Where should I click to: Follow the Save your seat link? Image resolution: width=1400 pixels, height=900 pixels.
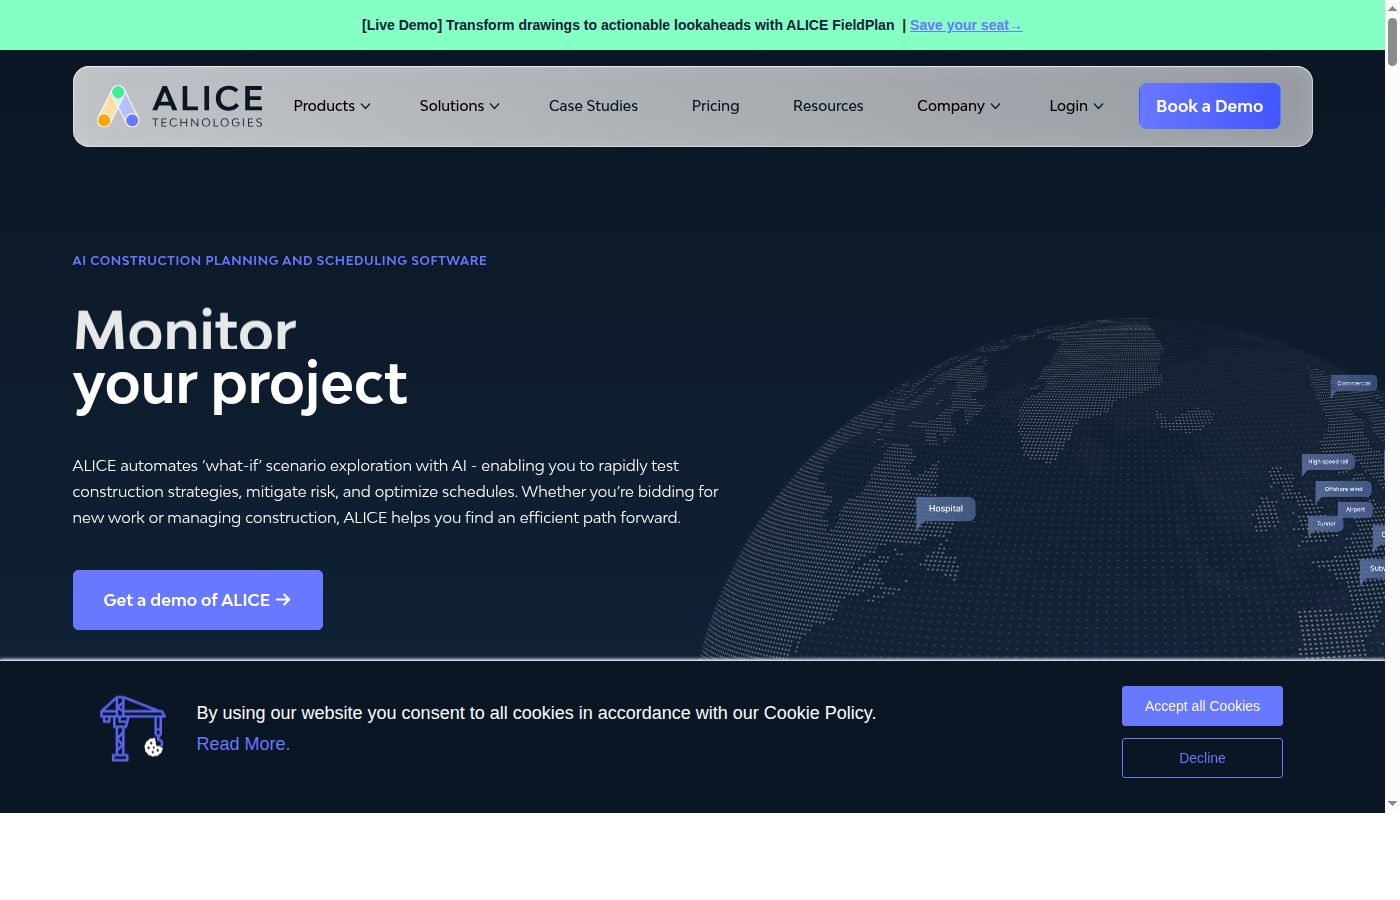click(966, 25)
